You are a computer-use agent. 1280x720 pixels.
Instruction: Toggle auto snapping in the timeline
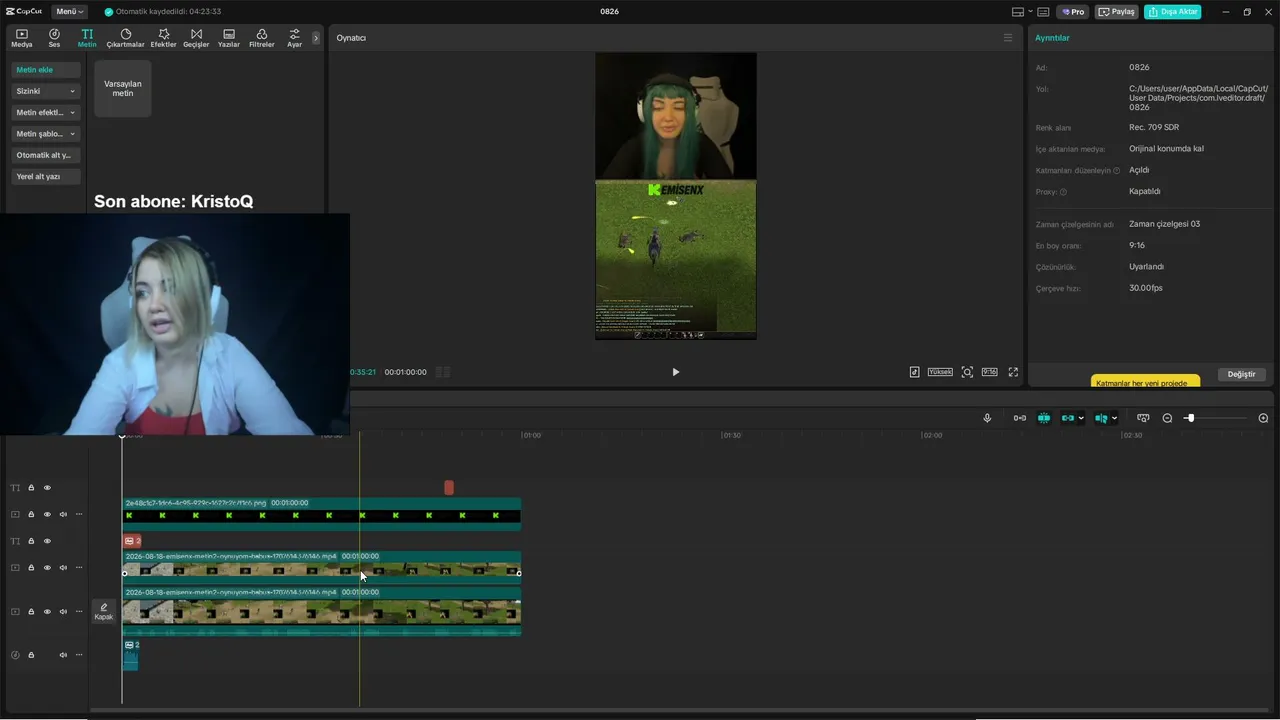tap(1044, 418)
